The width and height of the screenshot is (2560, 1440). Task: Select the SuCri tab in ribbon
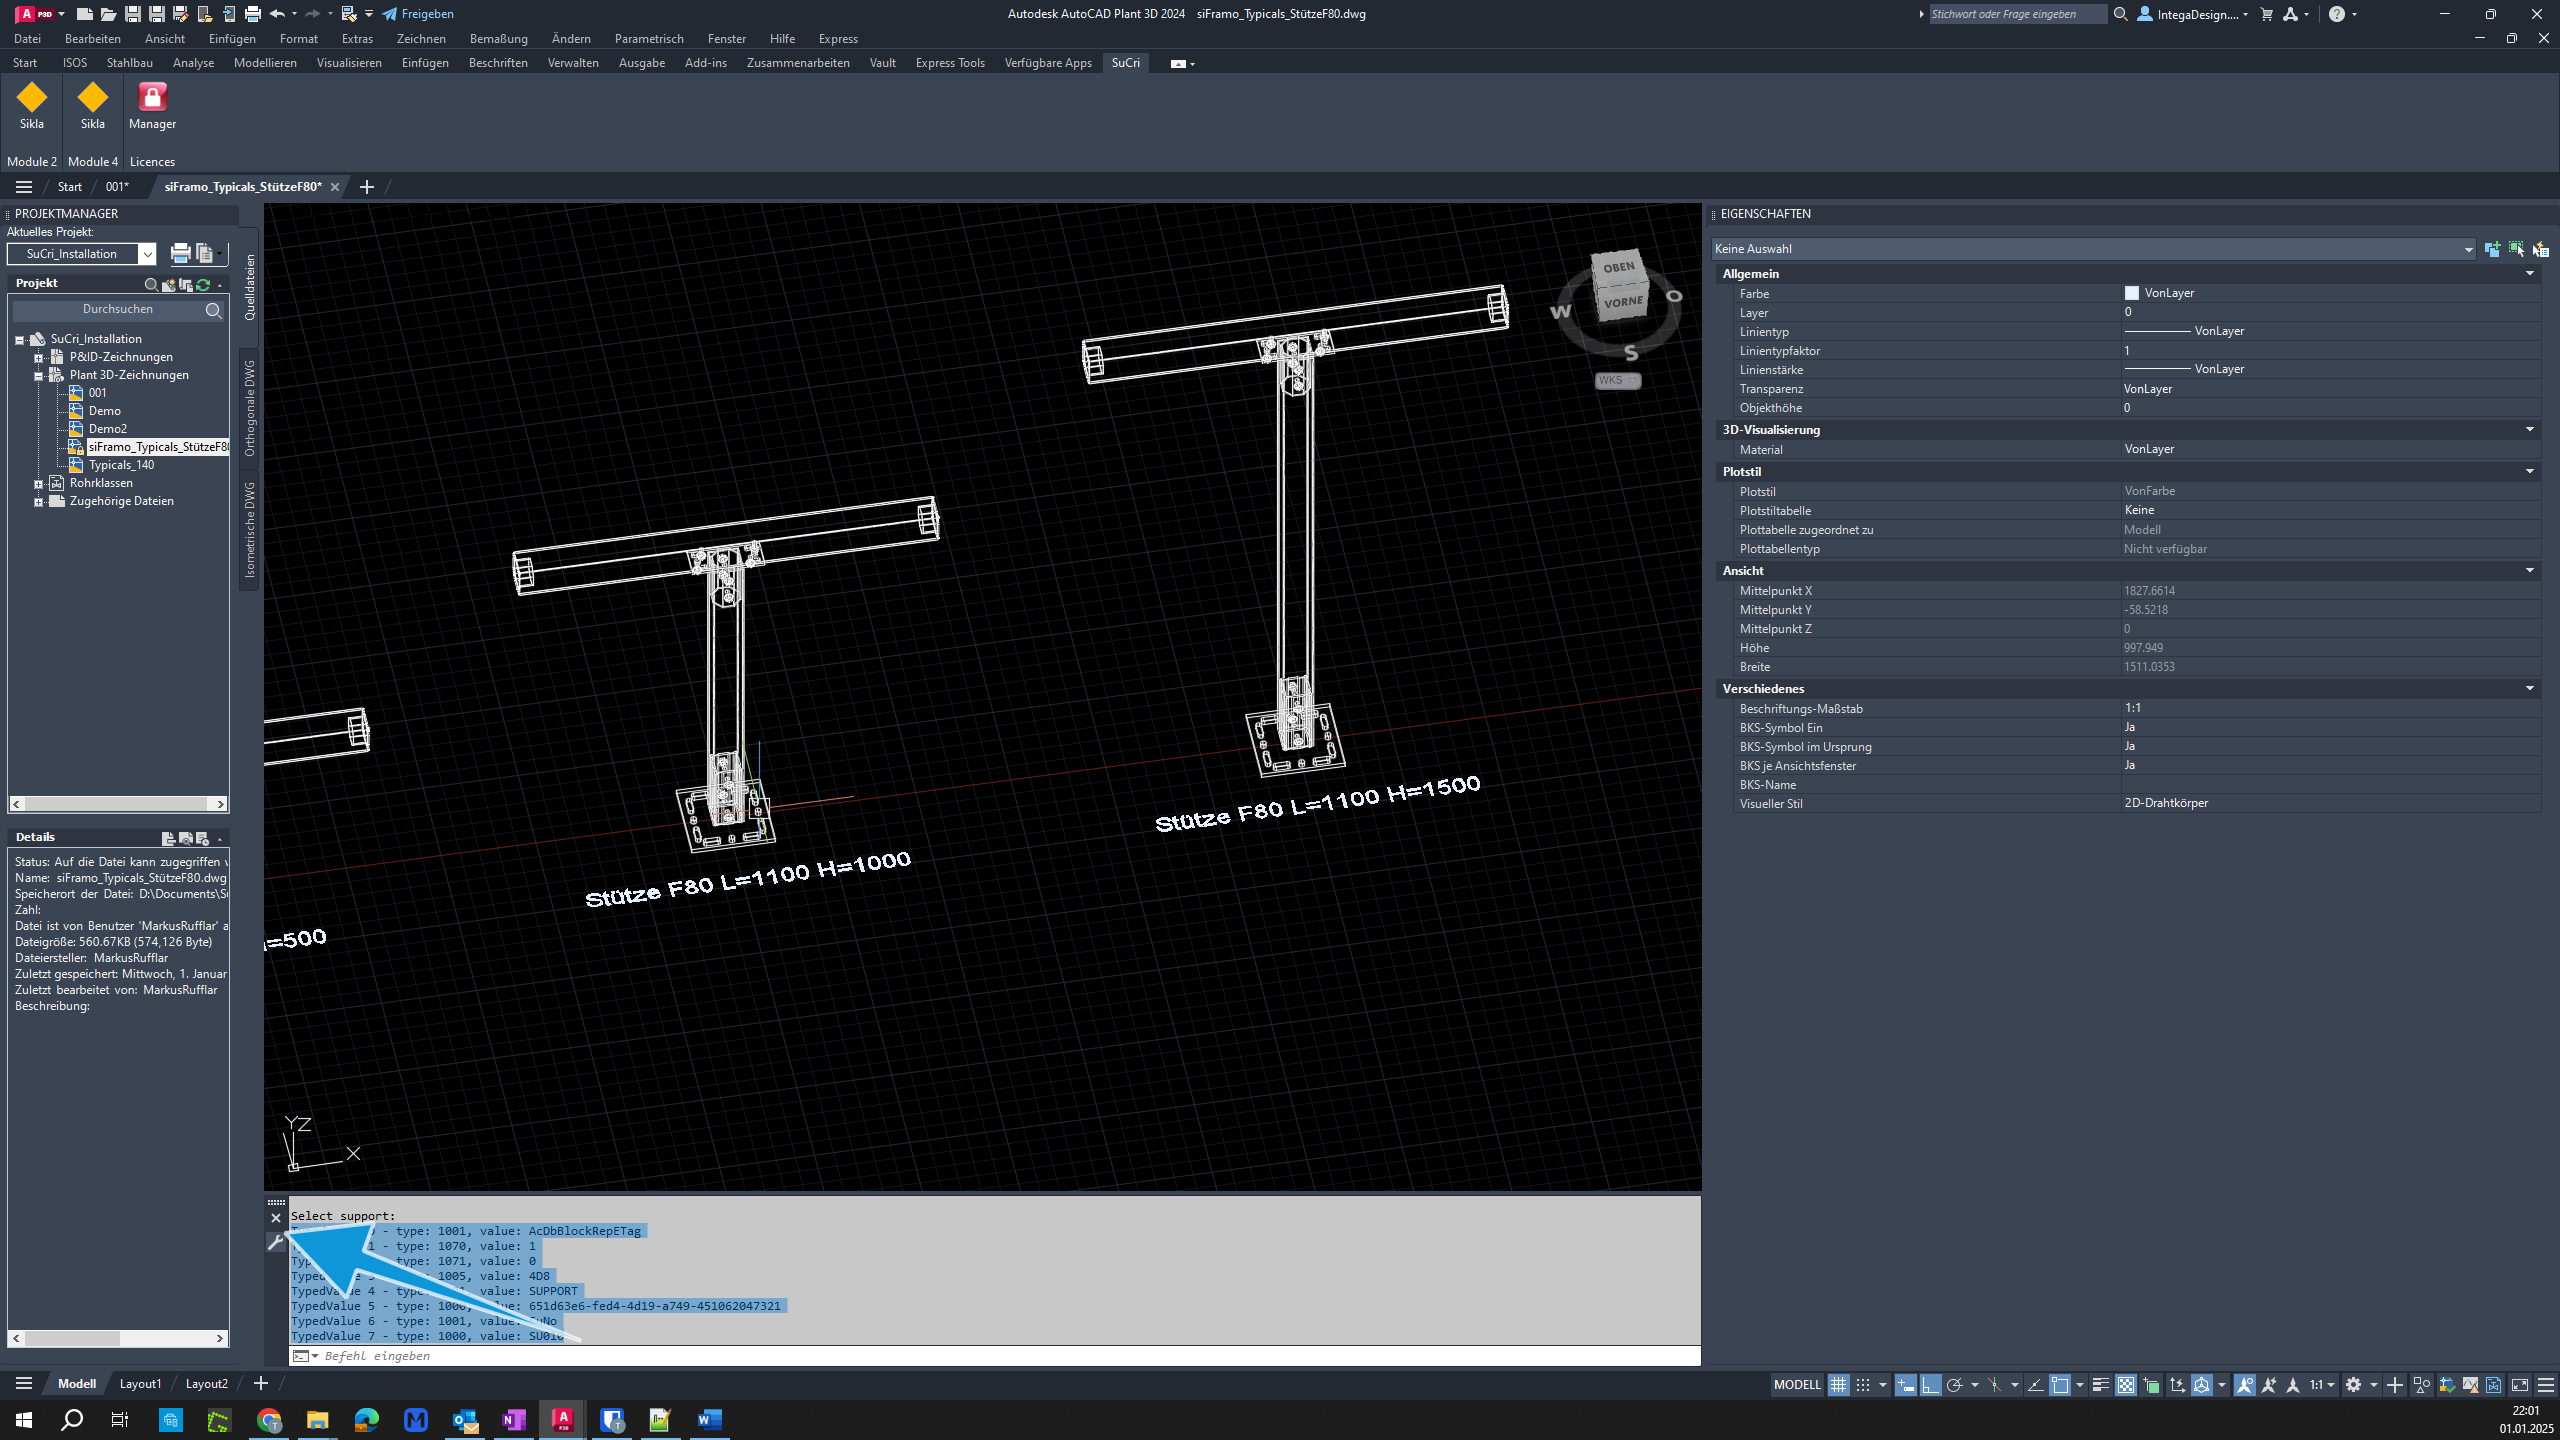coord(1124,63)
